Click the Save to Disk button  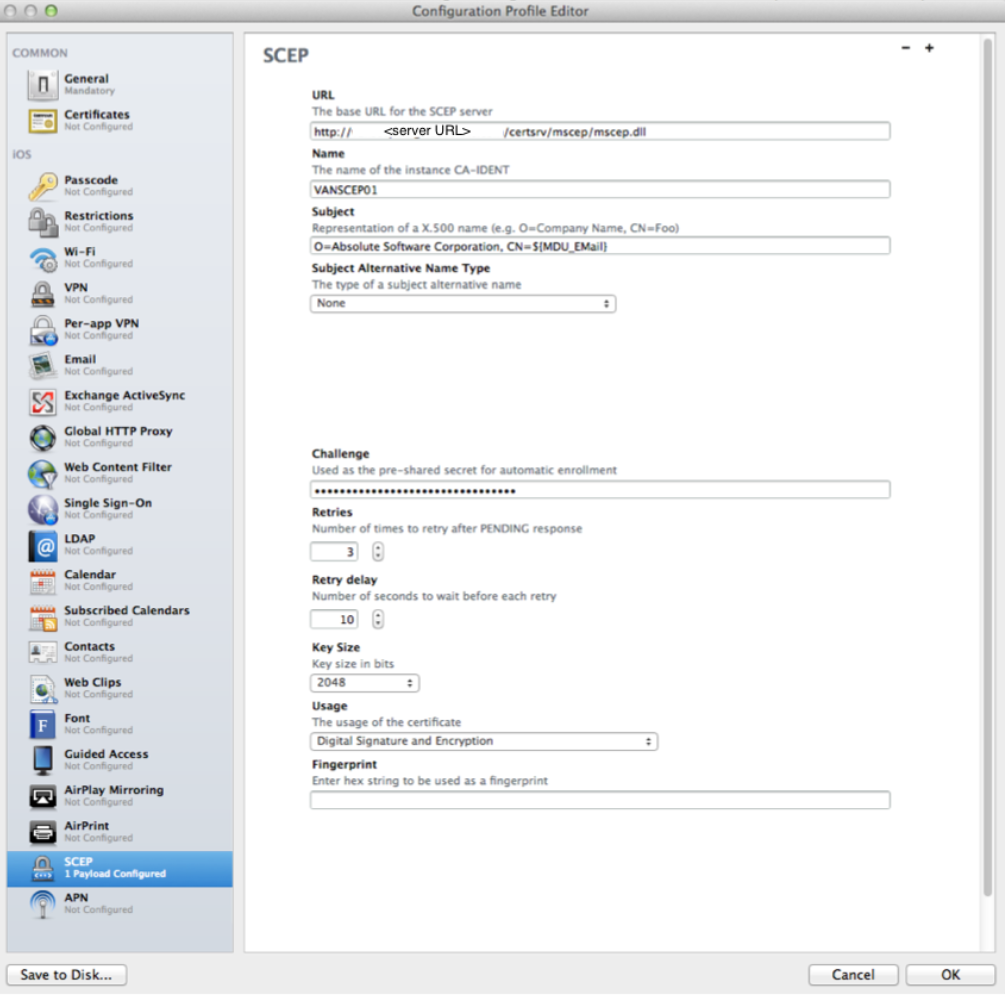pyautogui.click(x=67, y=975)
